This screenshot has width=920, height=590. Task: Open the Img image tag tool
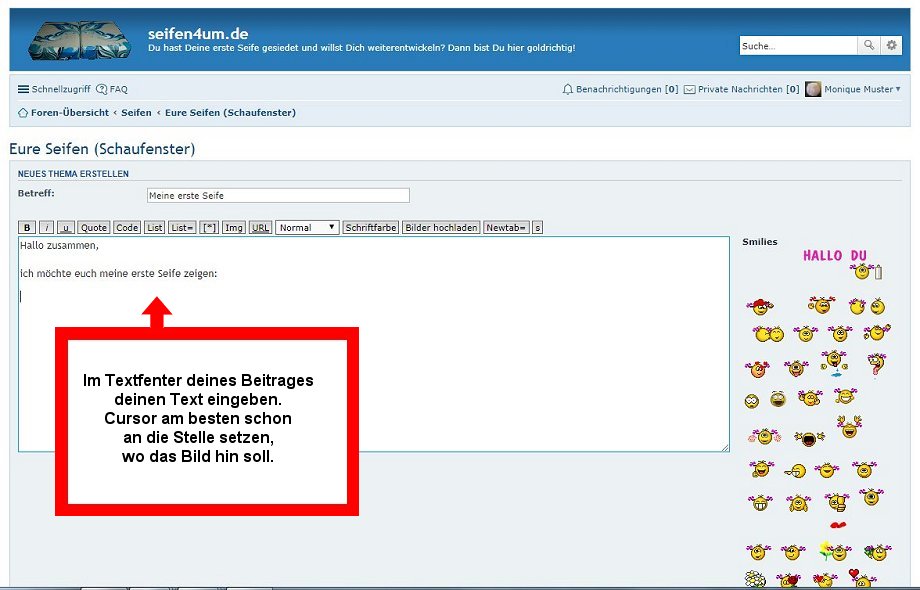coord(233,227)
